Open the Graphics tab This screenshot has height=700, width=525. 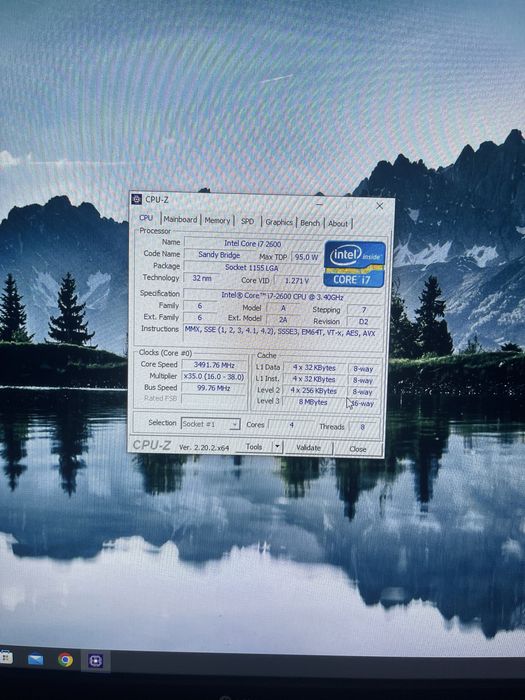tap(279, 222)
